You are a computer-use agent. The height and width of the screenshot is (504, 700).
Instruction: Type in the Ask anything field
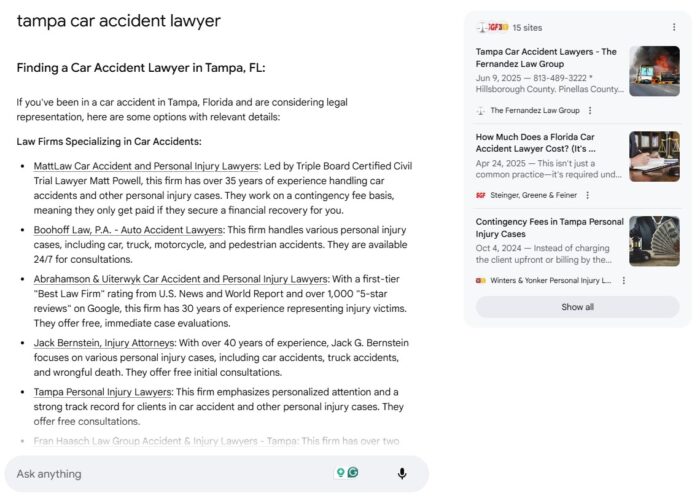pos(170,473)
